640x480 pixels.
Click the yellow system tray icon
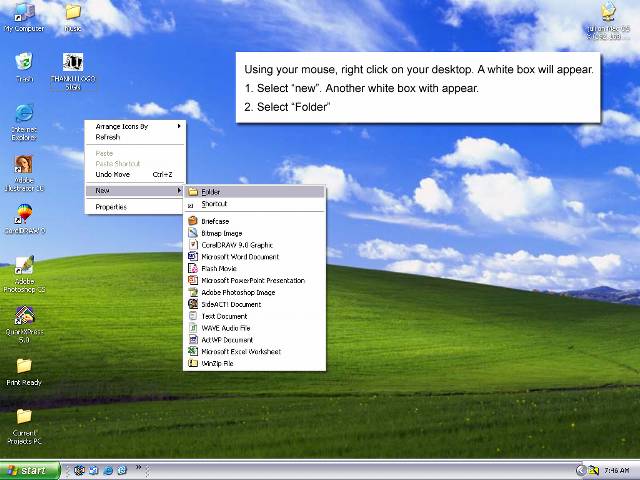[594, 471]
